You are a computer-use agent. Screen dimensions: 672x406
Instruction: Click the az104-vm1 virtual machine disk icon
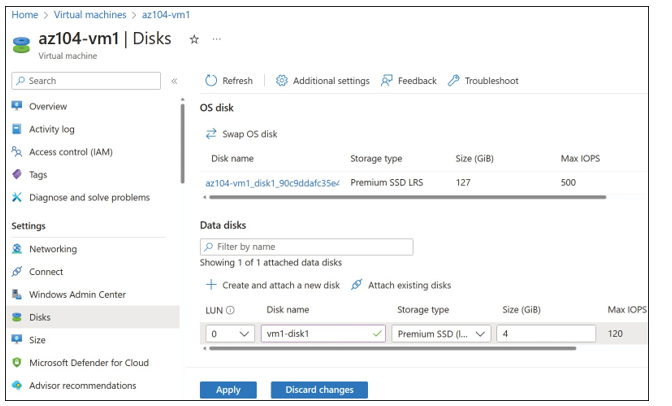click(x=21, y=45)
